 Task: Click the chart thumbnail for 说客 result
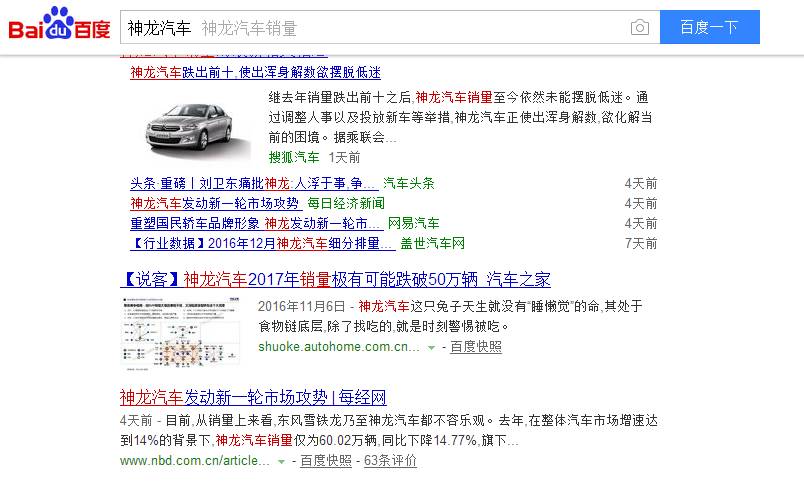(x=181, y=332)
